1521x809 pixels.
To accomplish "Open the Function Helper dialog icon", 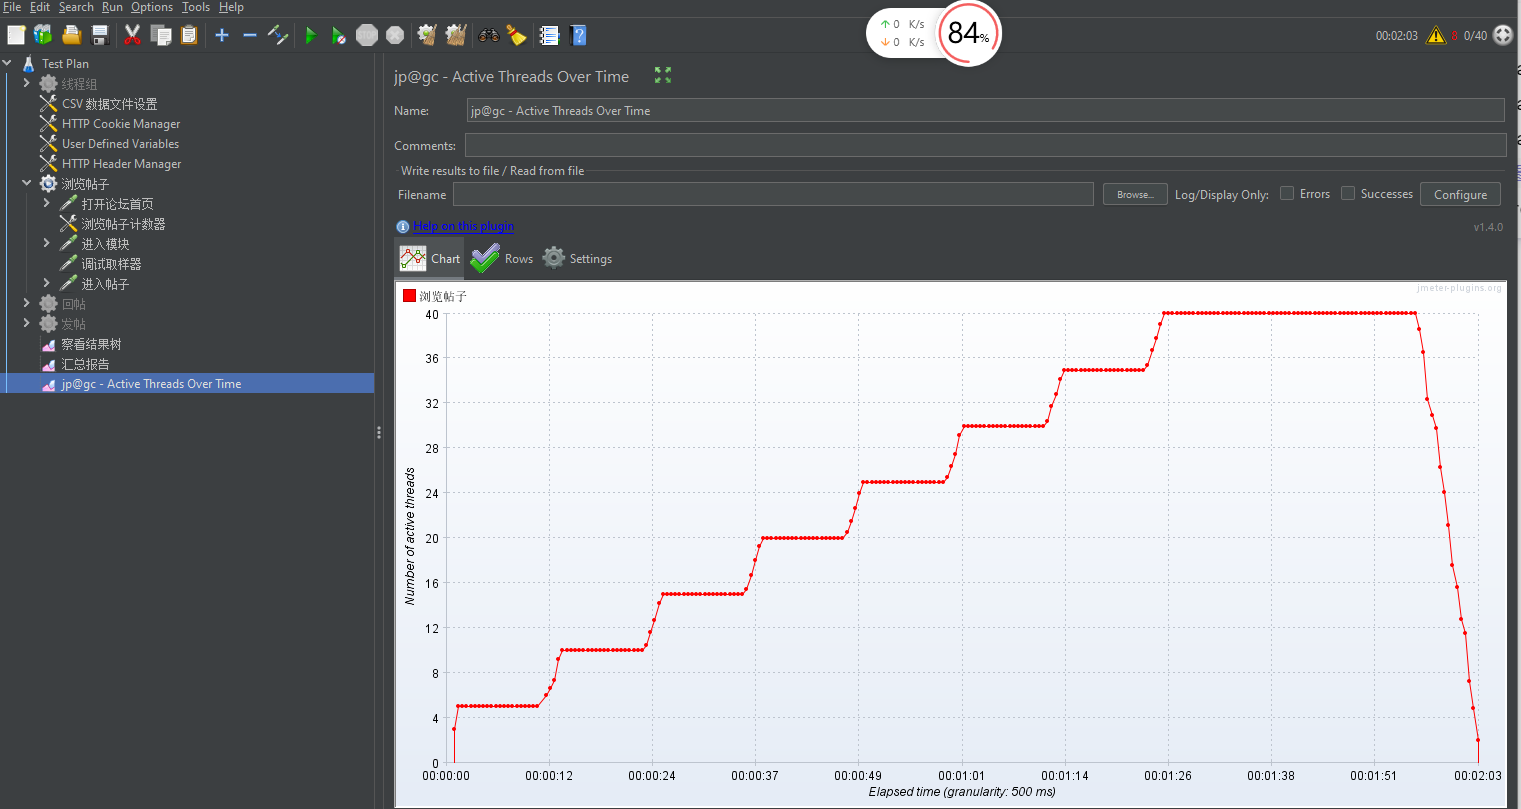I will 549,35.
